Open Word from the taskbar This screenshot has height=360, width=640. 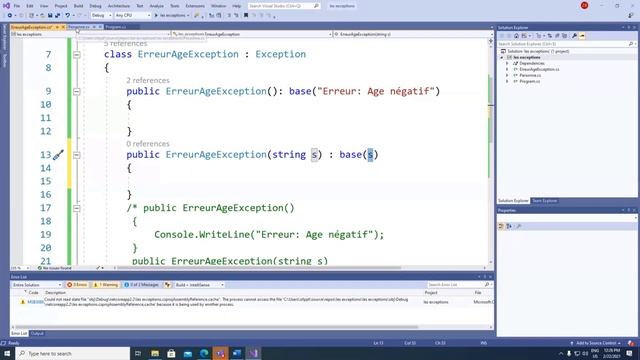[x=237, y=353]
